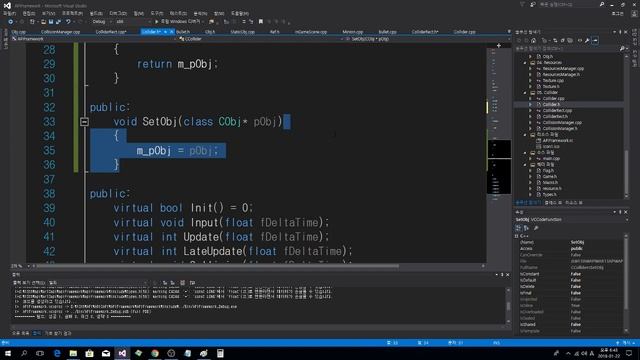Click Solution Explorer search magnifier icon

click(622, 49)
